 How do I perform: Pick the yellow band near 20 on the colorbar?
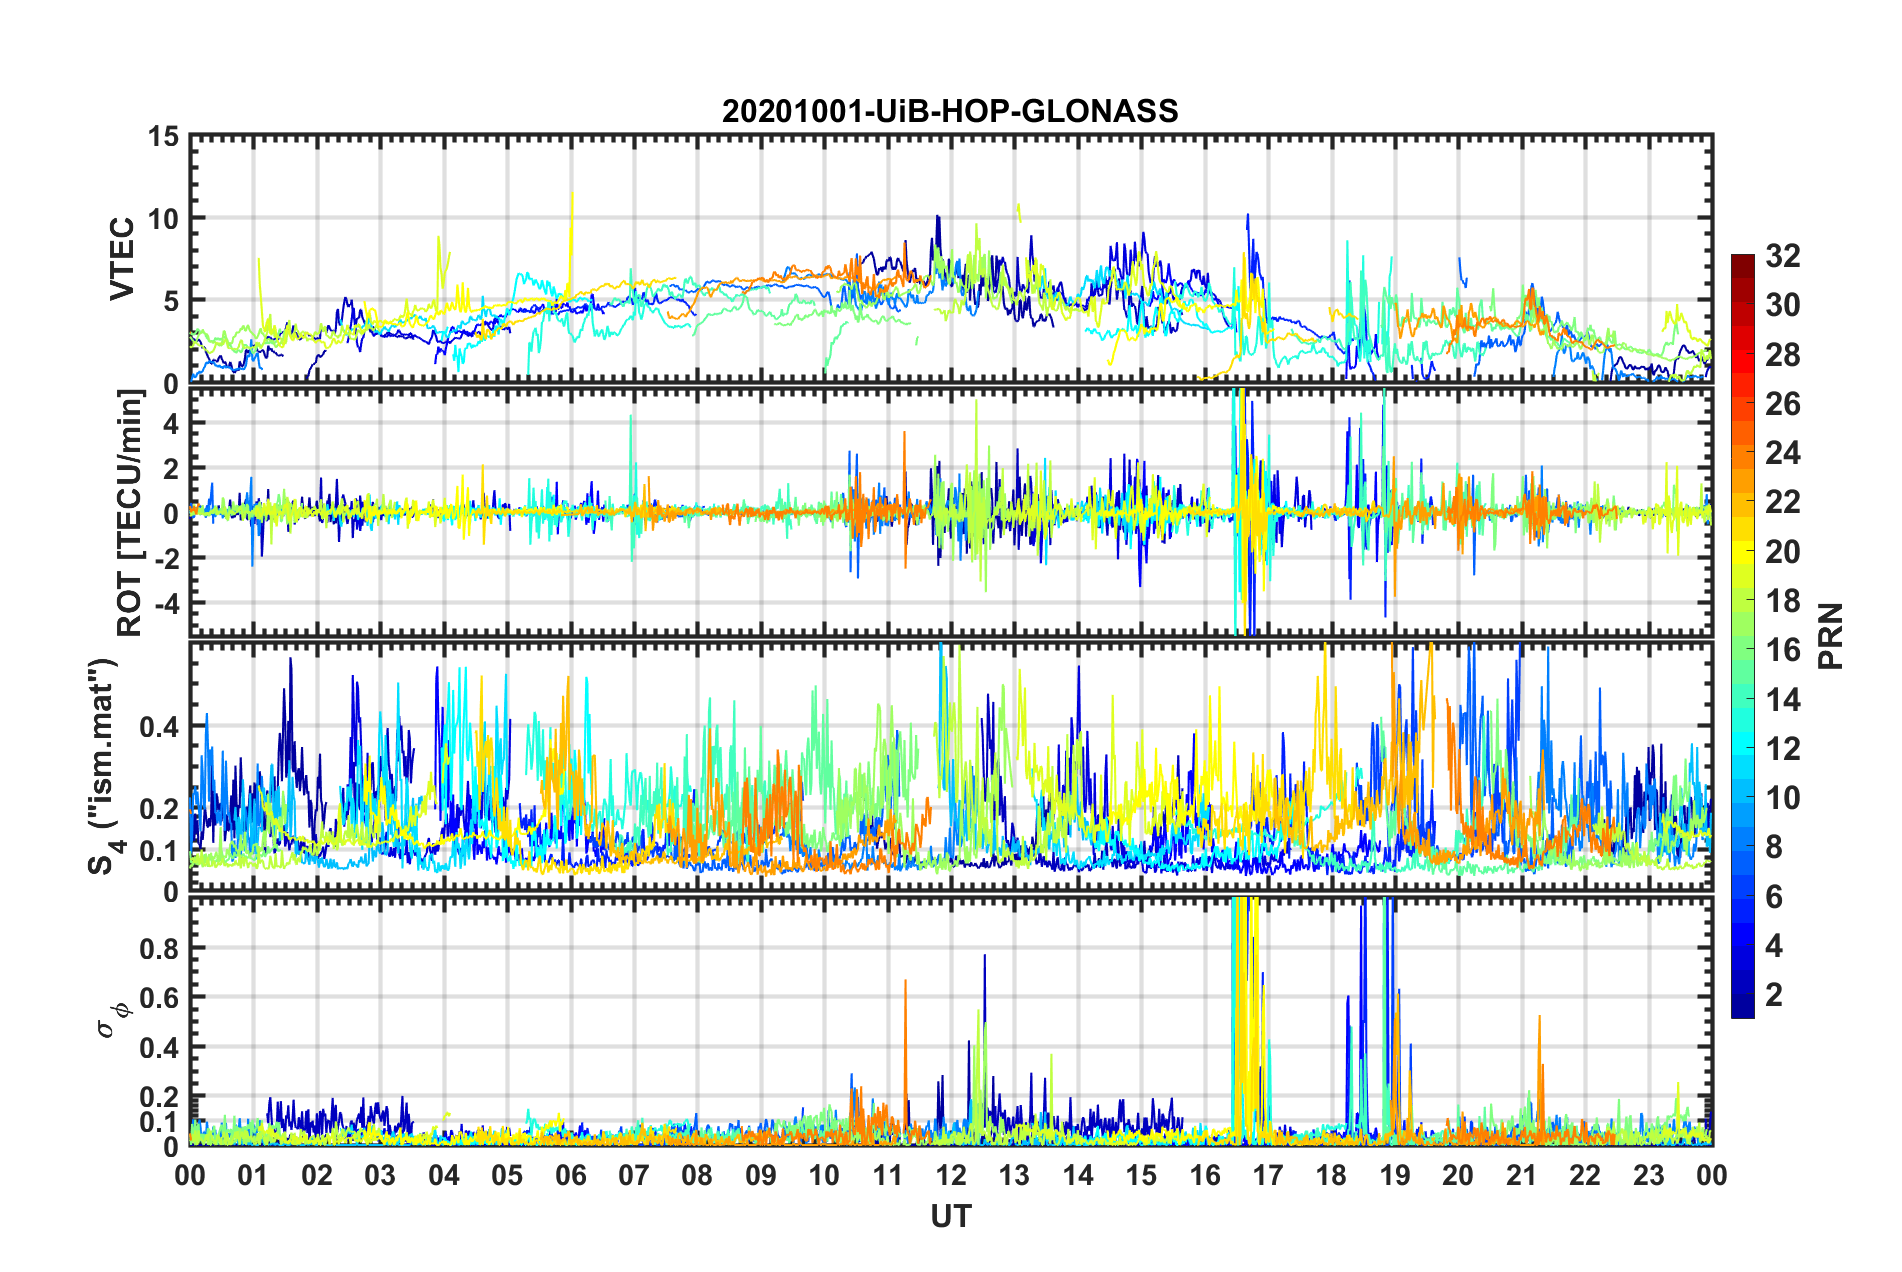(x=1742, y=550)
